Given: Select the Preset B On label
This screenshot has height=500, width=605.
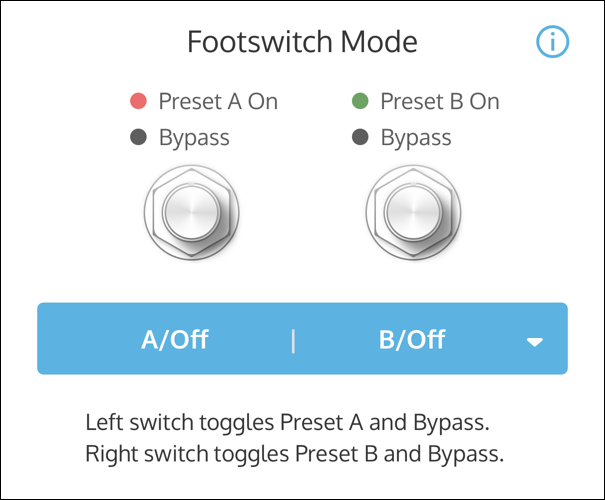Looking at the screenshot, I should coord(440,101).
